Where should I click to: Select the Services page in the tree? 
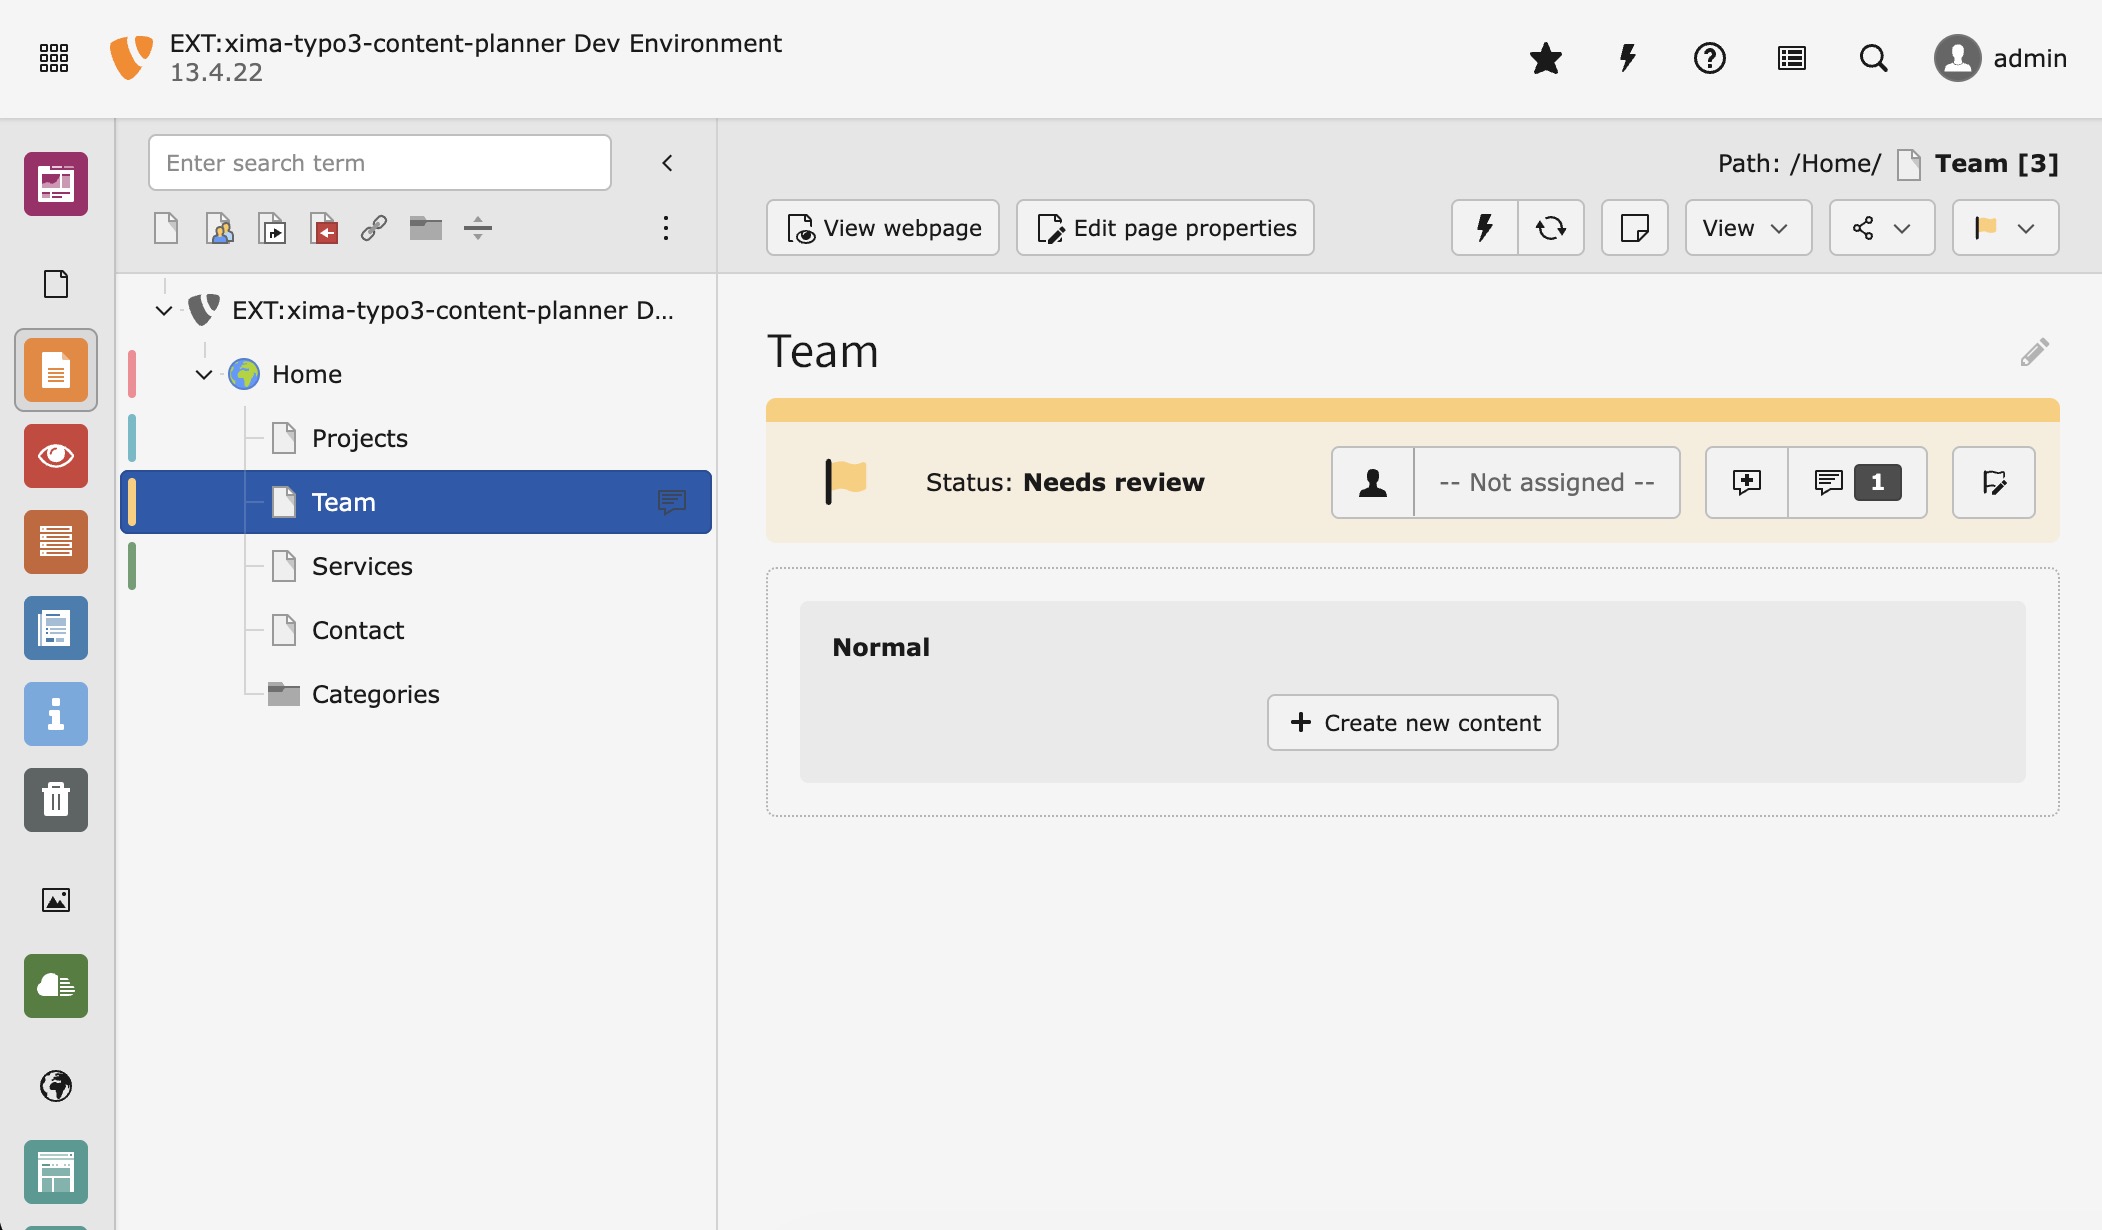click(x=361, y=565)
